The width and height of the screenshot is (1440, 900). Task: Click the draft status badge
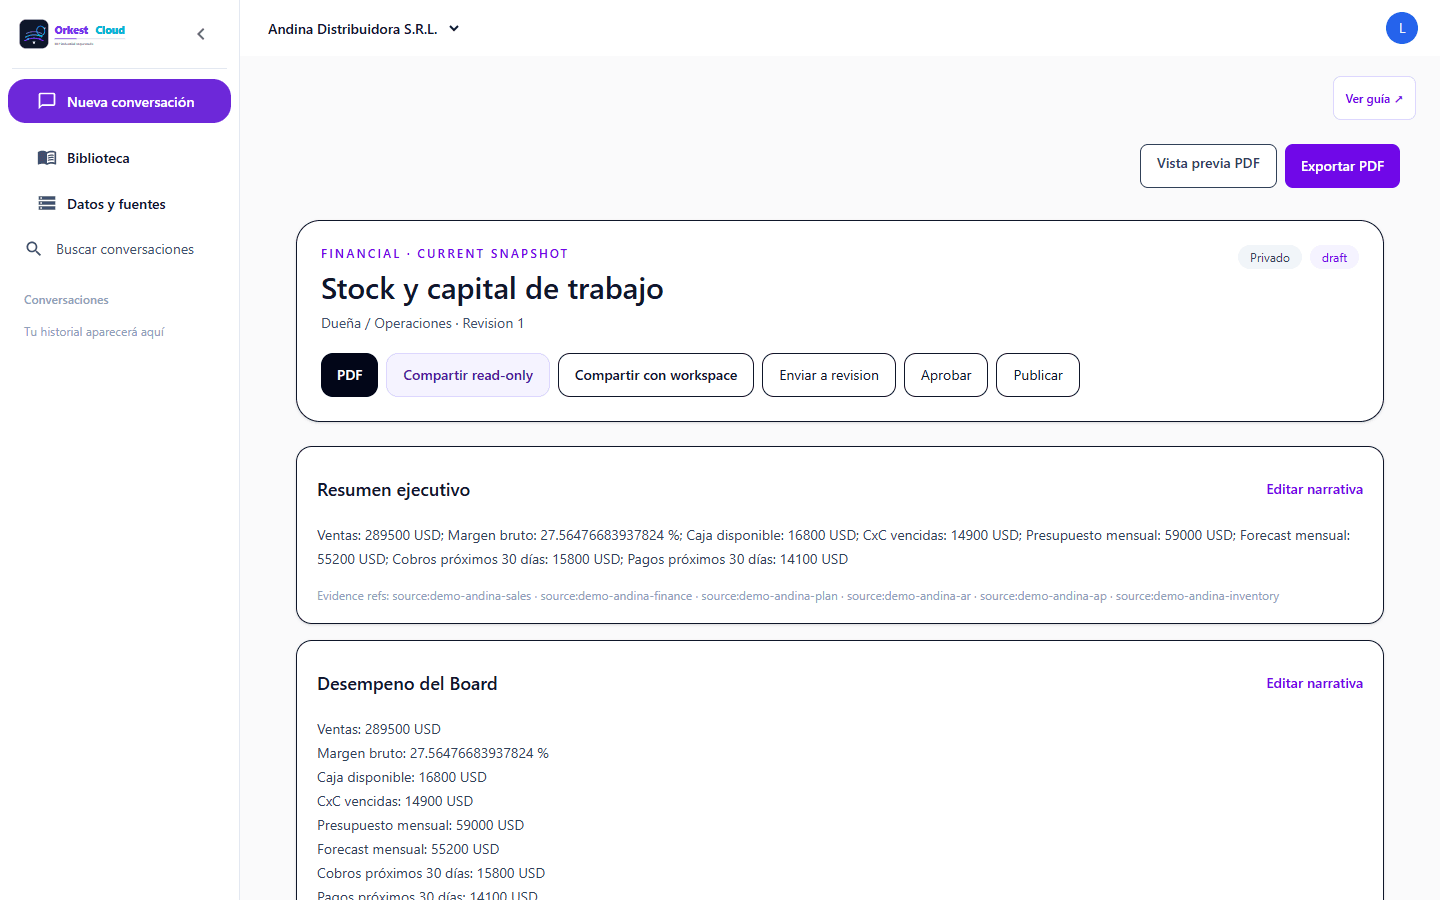pyautogui.click(x=1334, y=258)
